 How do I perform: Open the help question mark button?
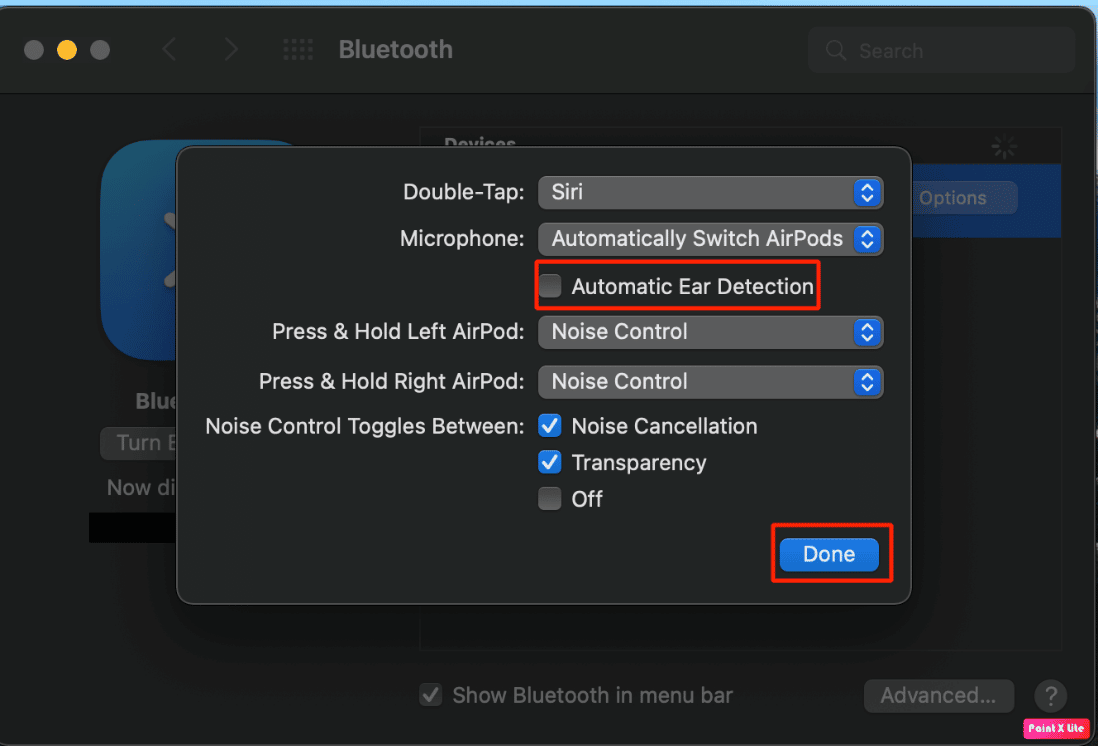[x=1050, y=696]
